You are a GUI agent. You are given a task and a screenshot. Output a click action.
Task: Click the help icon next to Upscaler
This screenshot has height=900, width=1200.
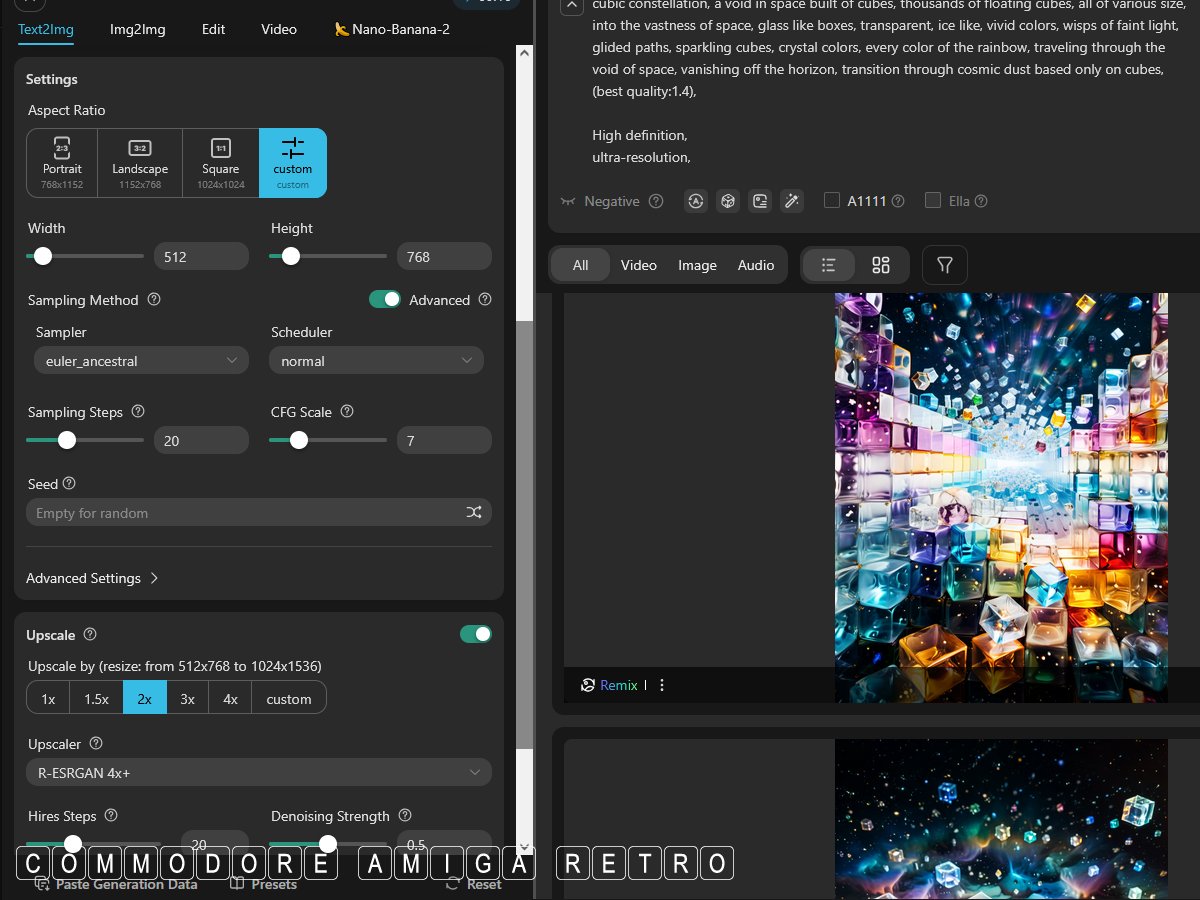pos(96,744)
